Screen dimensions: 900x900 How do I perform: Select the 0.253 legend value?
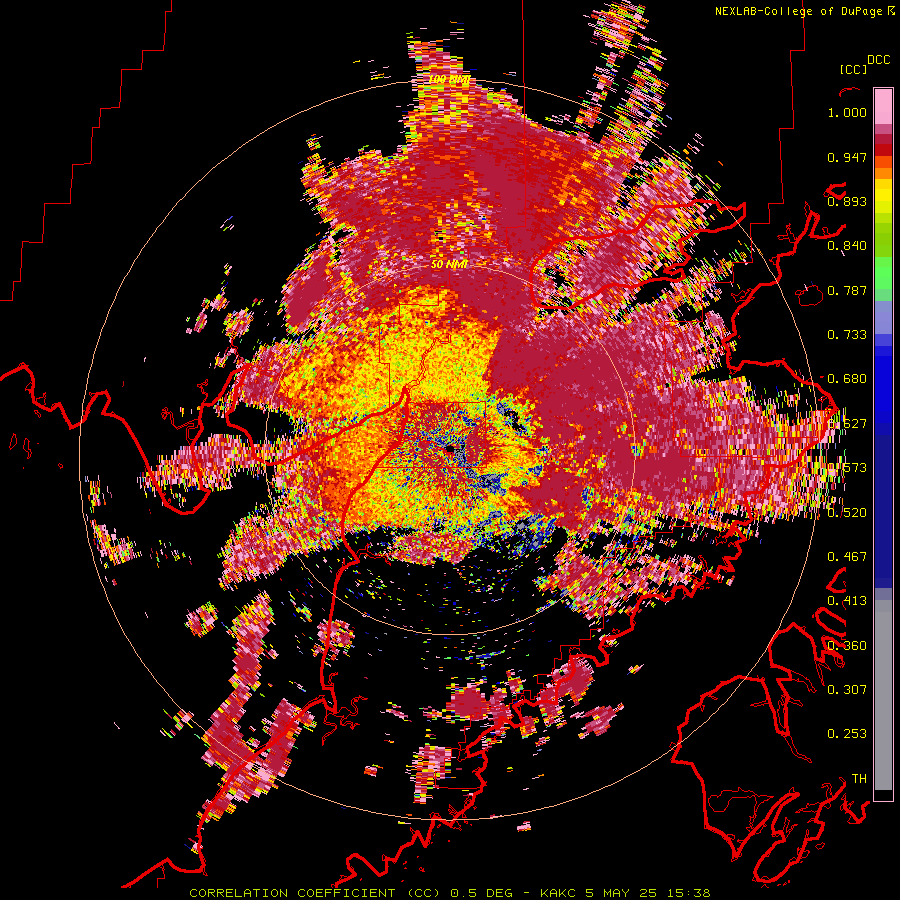click(x=847, y=734)
